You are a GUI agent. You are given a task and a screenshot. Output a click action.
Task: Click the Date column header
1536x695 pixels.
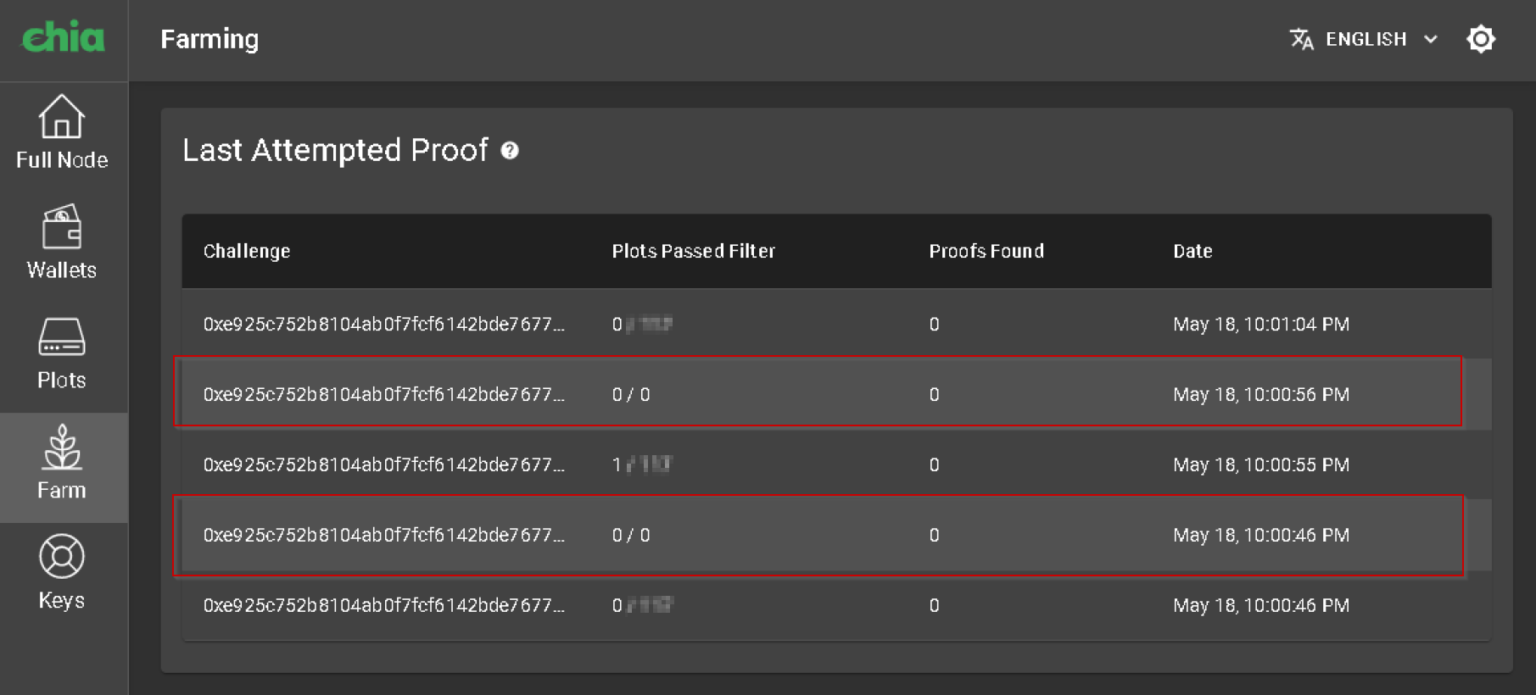point(1192,251)
